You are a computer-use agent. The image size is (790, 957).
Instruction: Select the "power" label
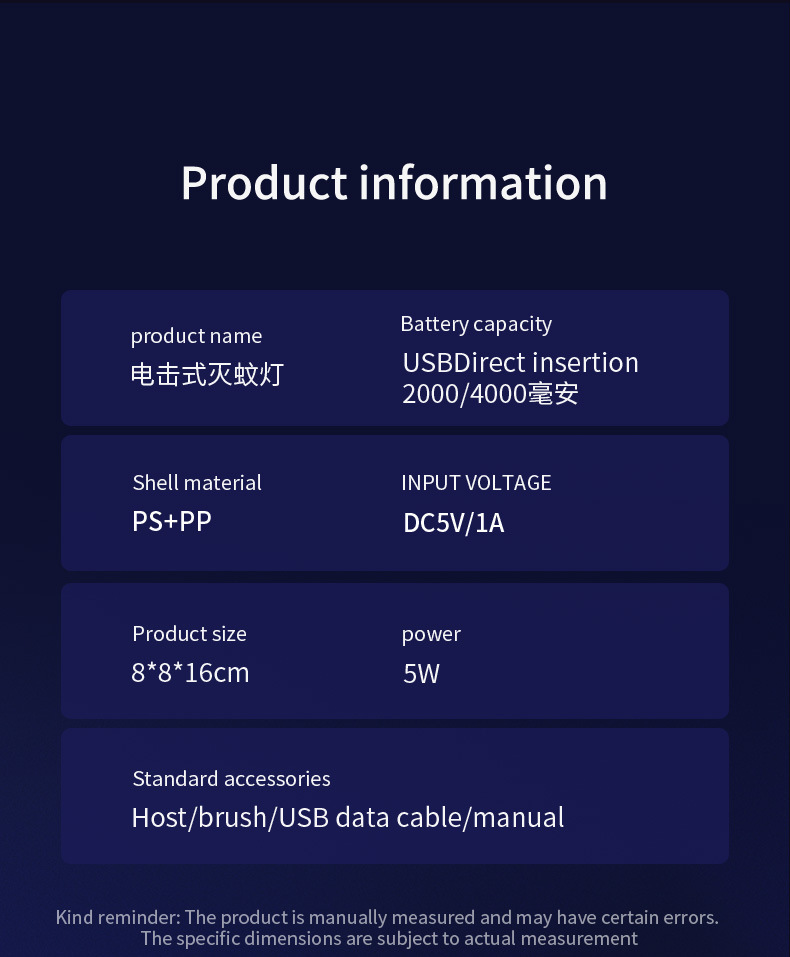point(431,634)
